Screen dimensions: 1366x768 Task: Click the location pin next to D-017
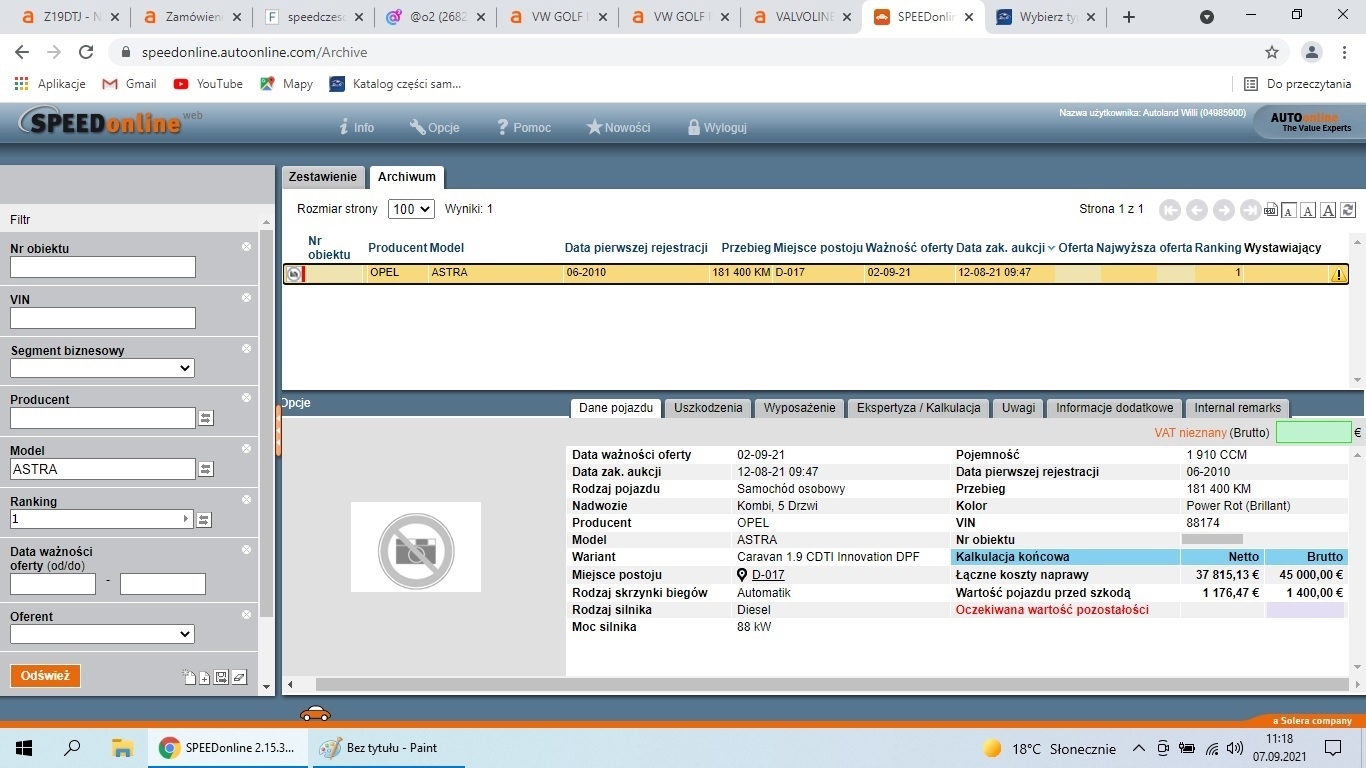742,575
